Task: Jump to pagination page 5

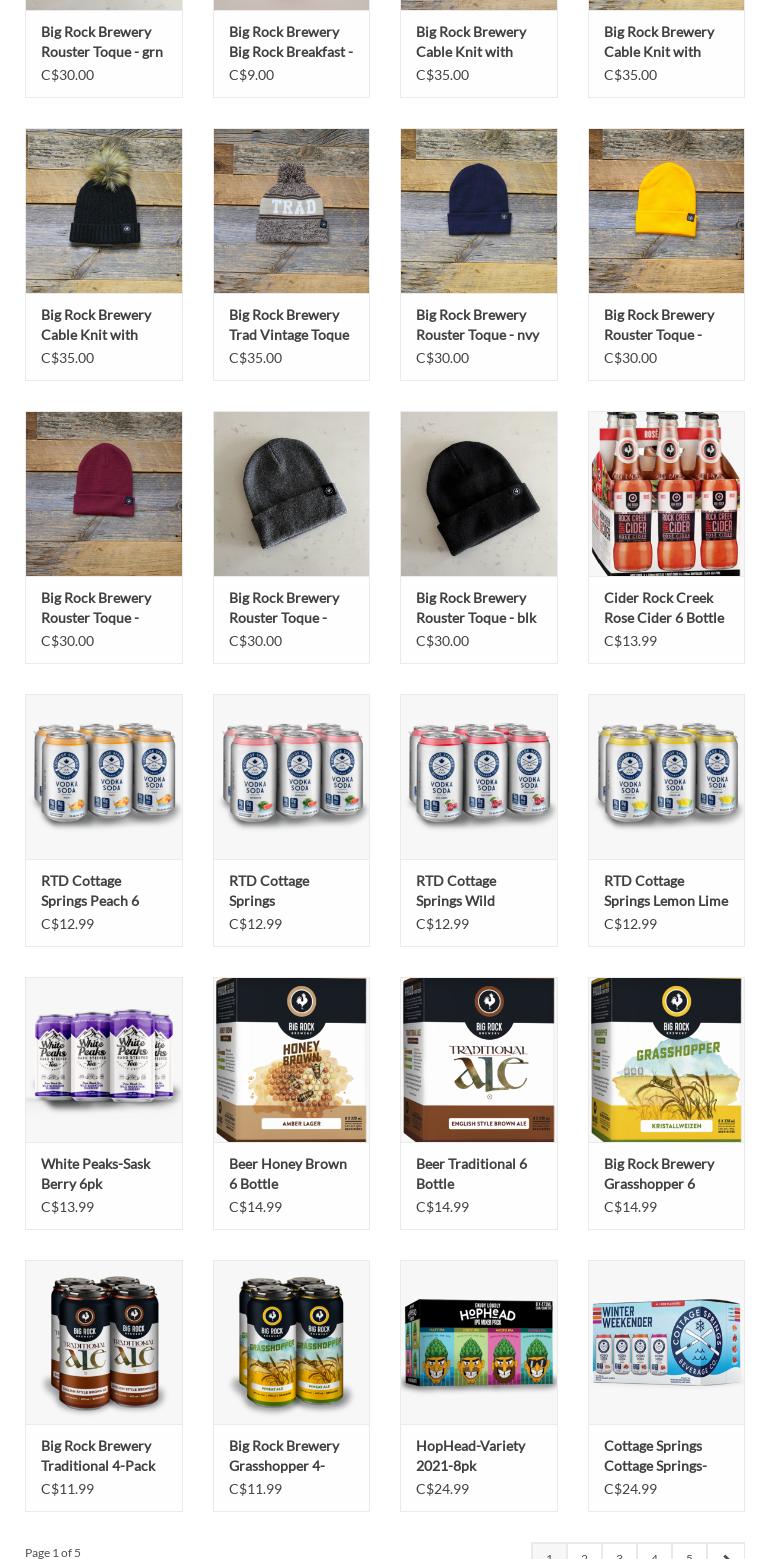Action: pyautogui.click(x=689, y=1553)
